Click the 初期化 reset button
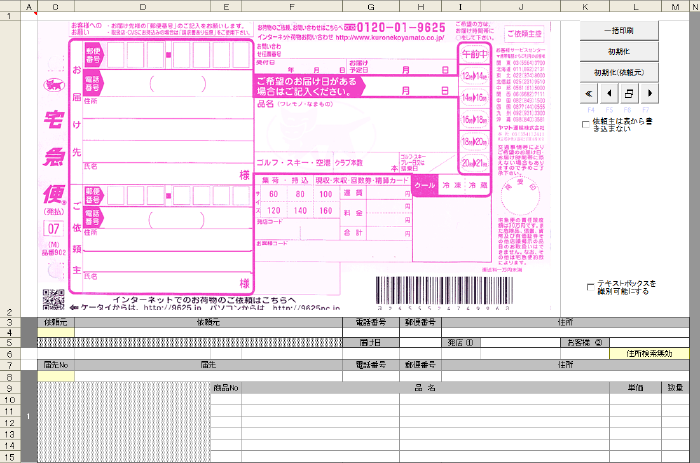 point(619,51)
